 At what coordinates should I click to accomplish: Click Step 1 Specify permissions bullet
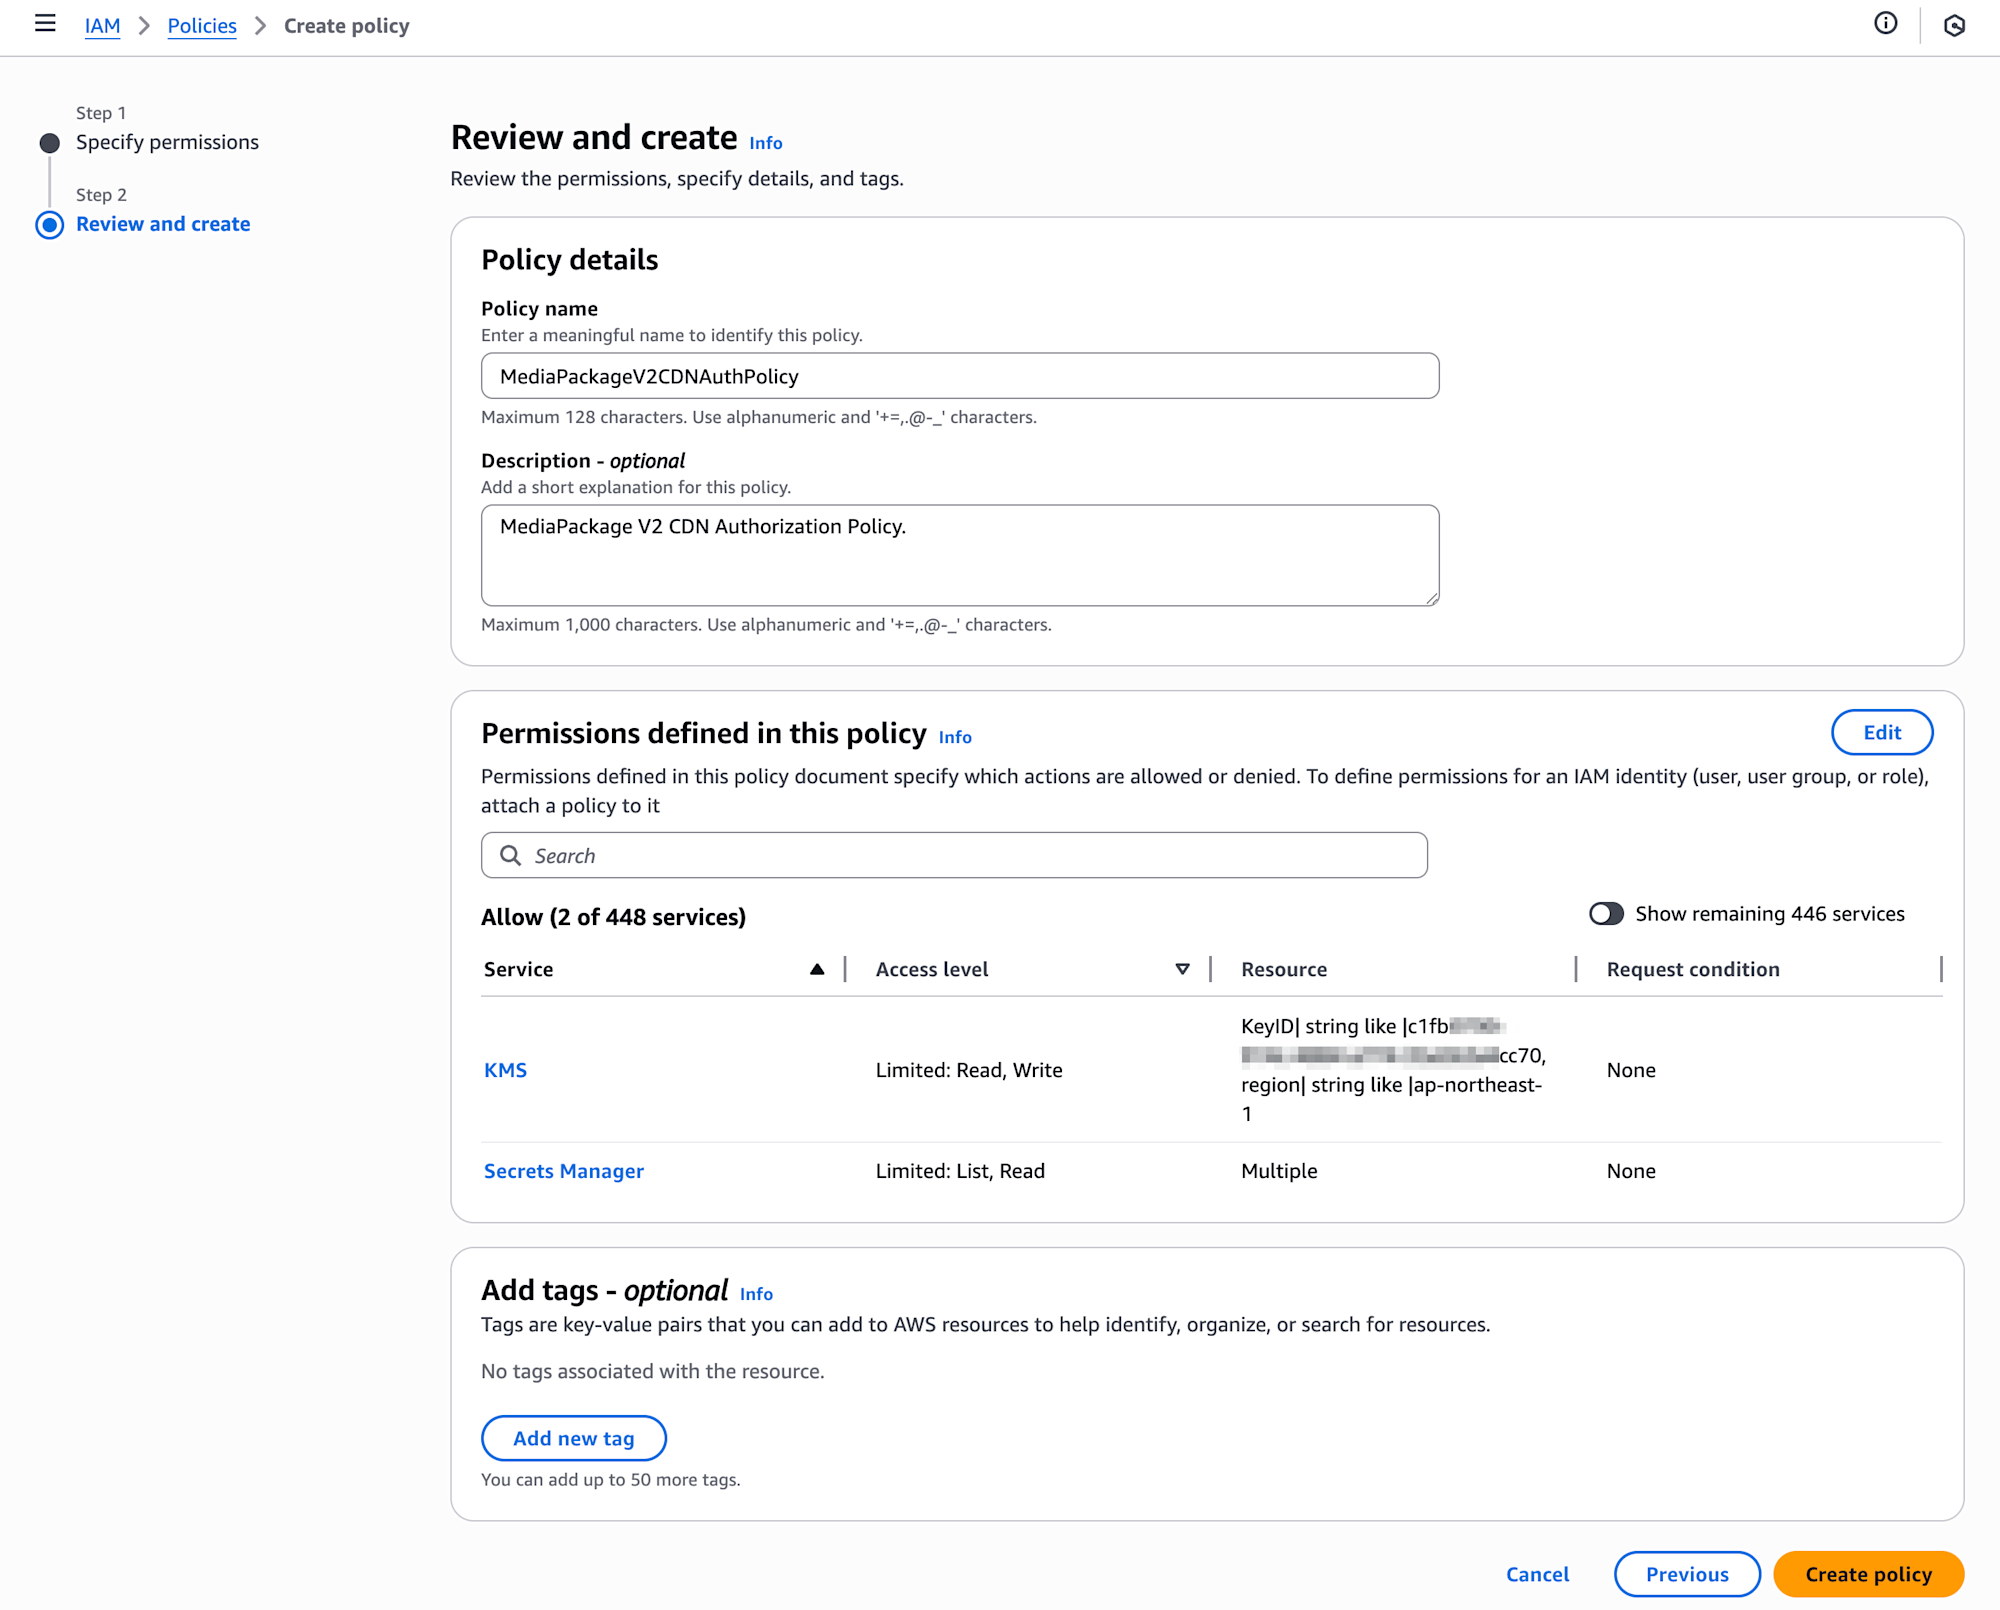(x=49, y=142)
